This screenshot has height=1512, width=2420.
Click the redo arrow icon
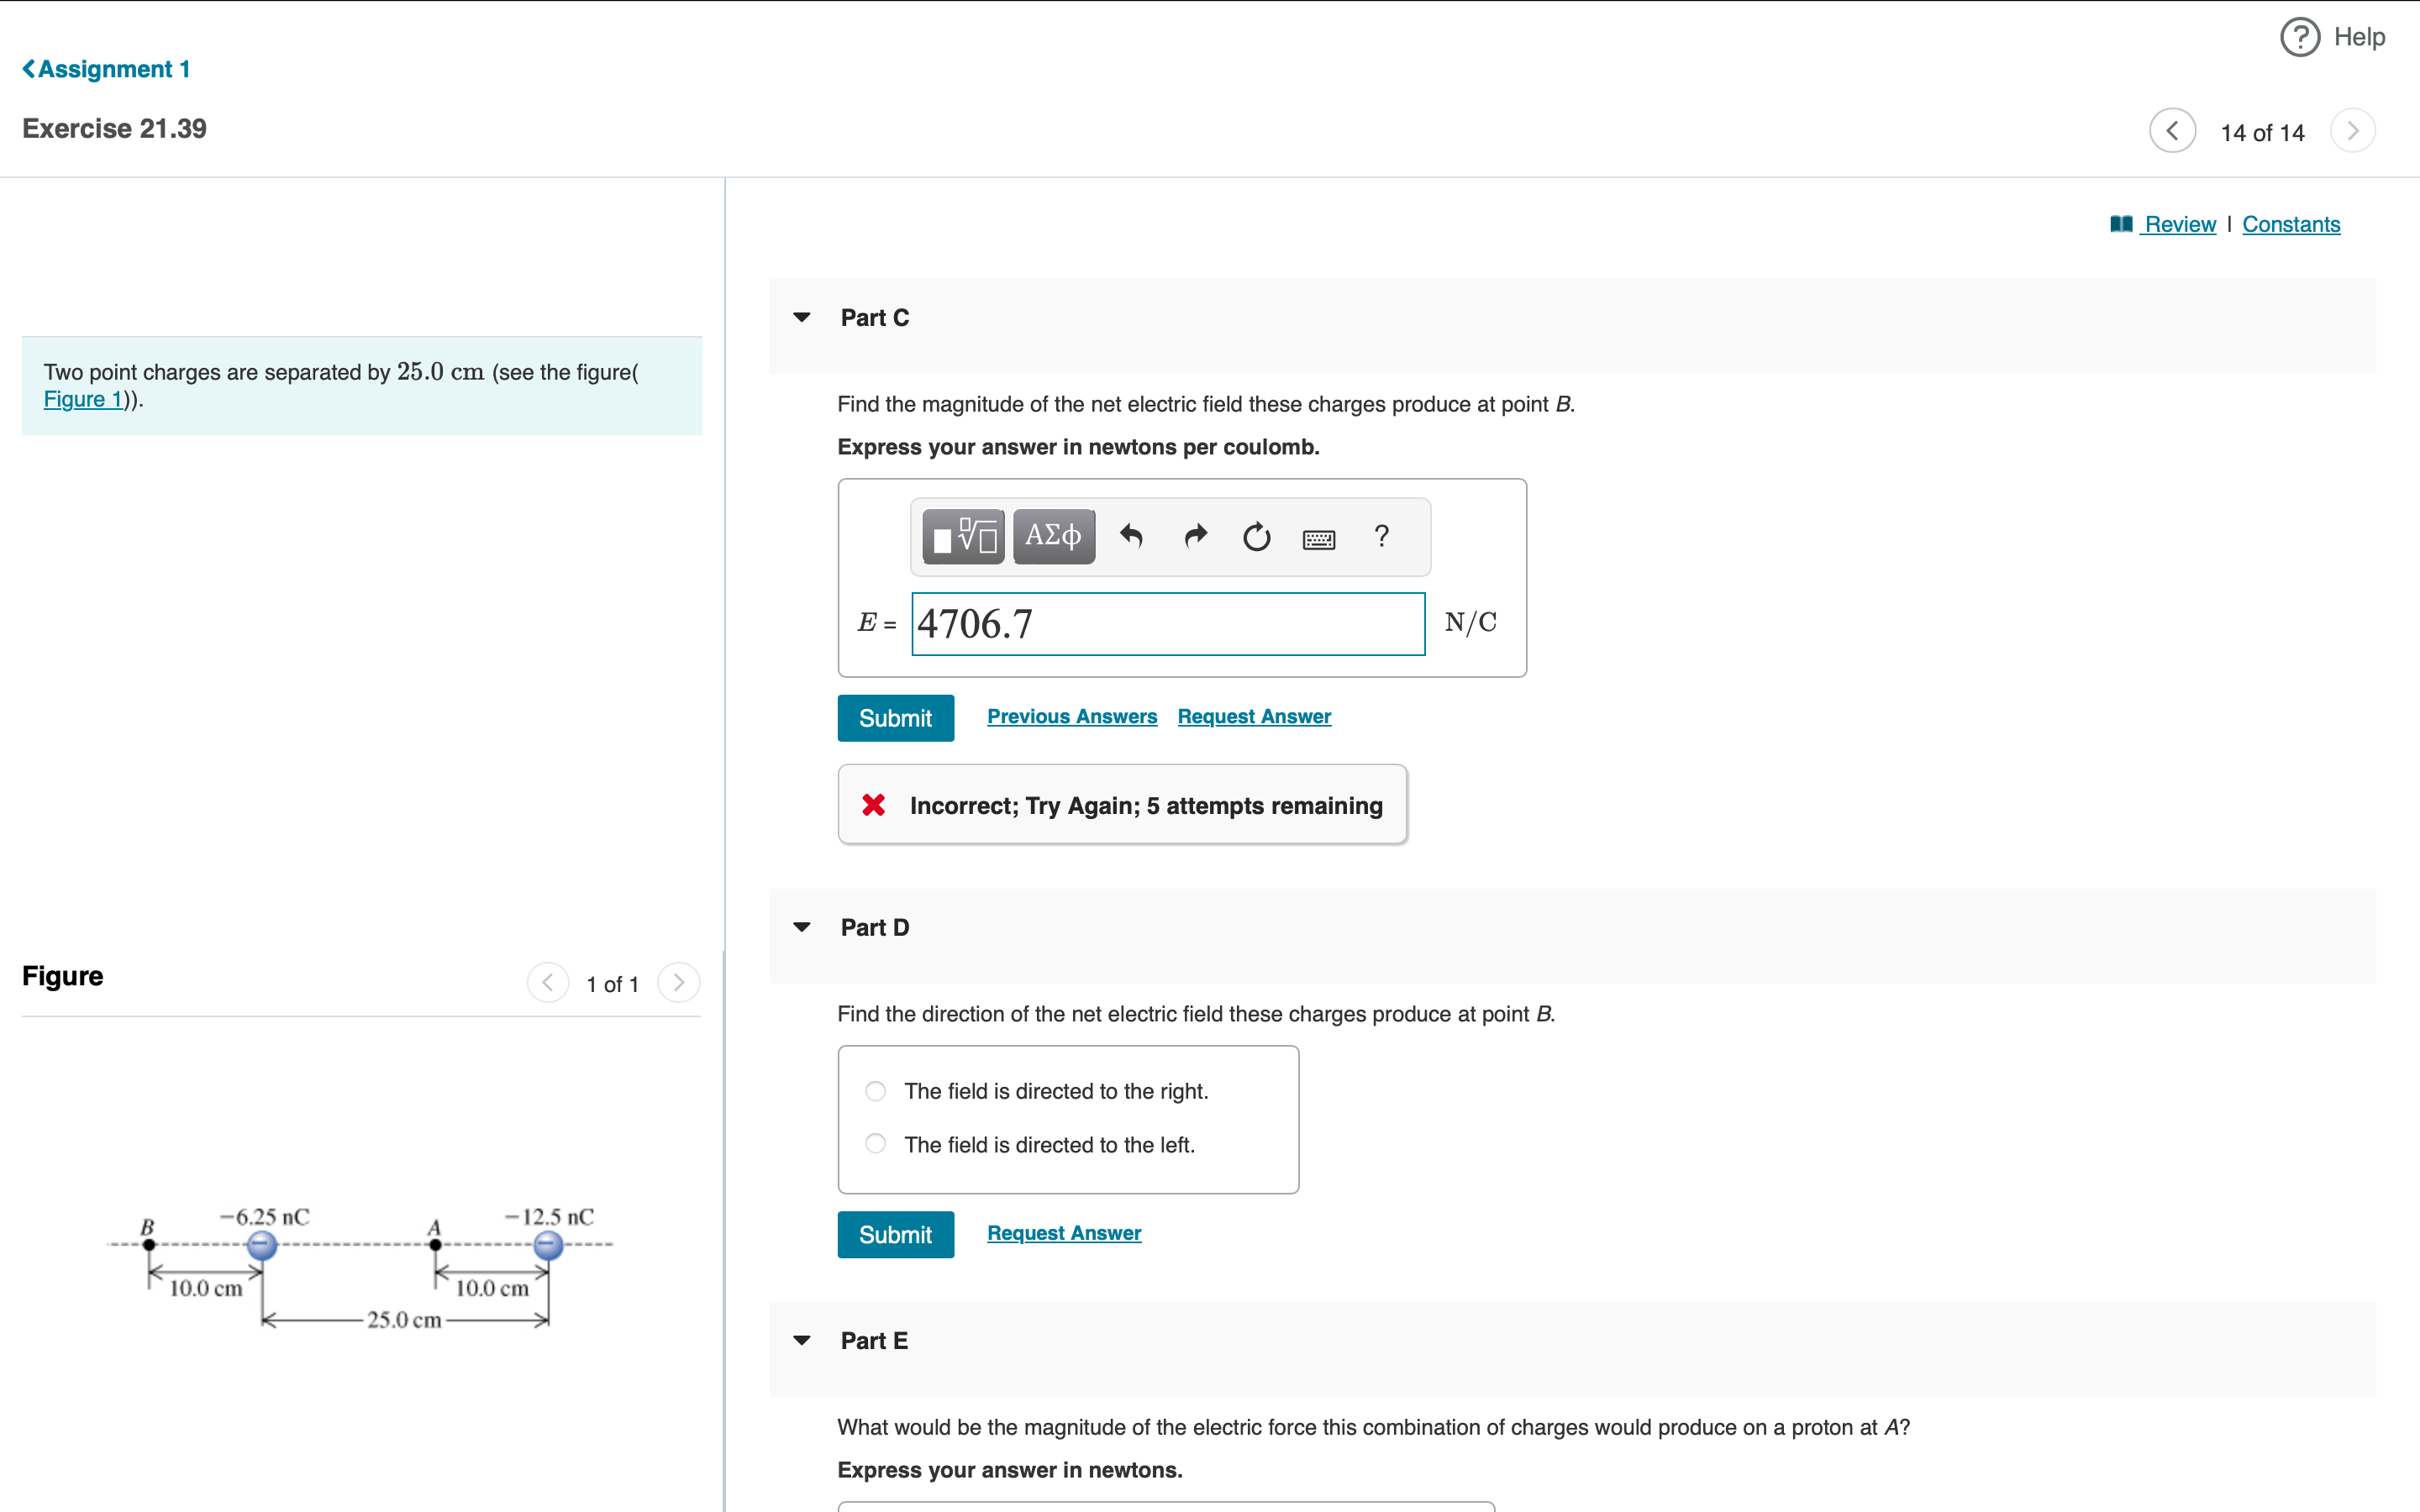[x=1195, y=537]
